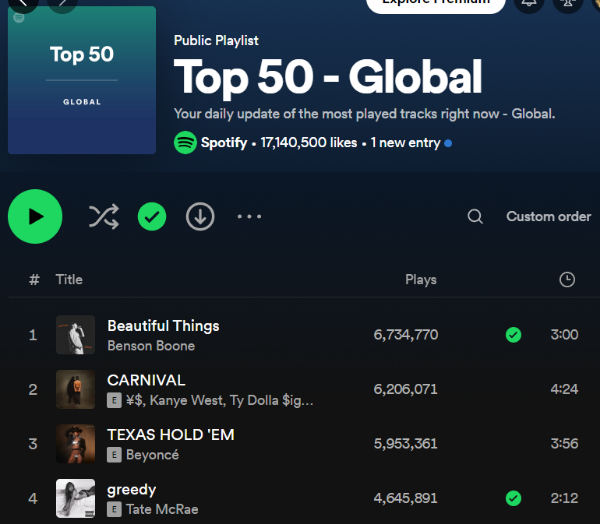Download the playlist for offline listening
The width and height of the screenshot is (600, 524).
tap(200, 216)
